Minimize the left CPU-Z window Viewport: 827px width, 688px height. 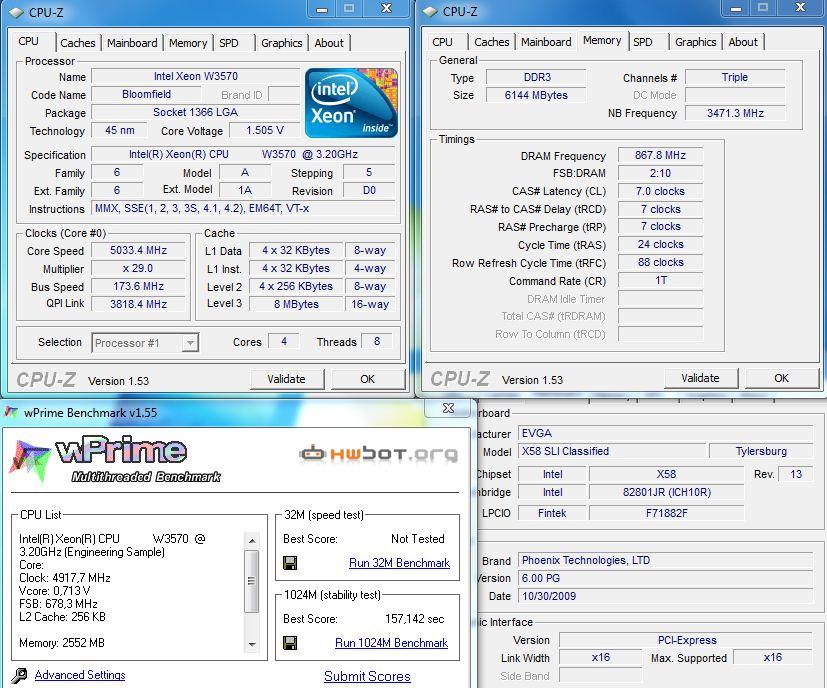(322, 9)
